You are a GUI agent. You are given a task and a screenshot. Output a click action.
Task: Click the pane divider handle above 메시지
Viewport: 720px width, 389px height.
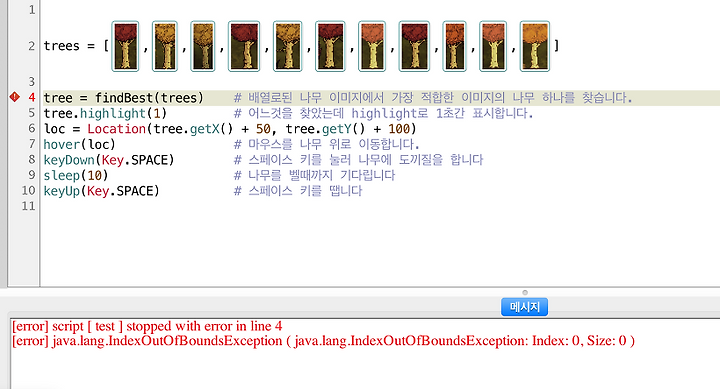[525, 292]
